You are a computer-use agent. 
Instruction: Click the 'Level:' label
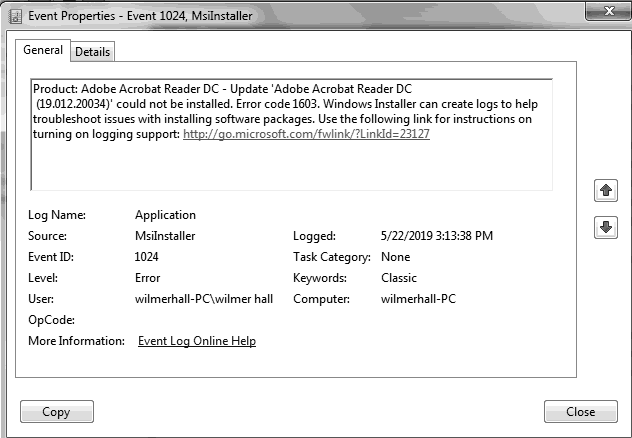tap(43, 278)
